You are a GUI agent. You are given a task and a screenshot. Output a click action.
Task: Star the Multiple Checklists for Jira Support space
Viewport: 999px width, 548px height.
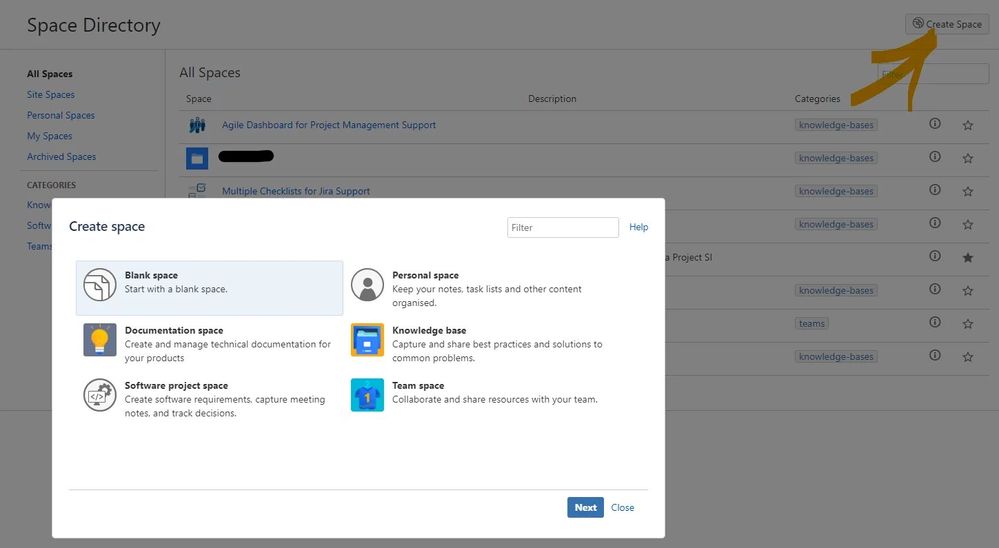pos(968,192)
